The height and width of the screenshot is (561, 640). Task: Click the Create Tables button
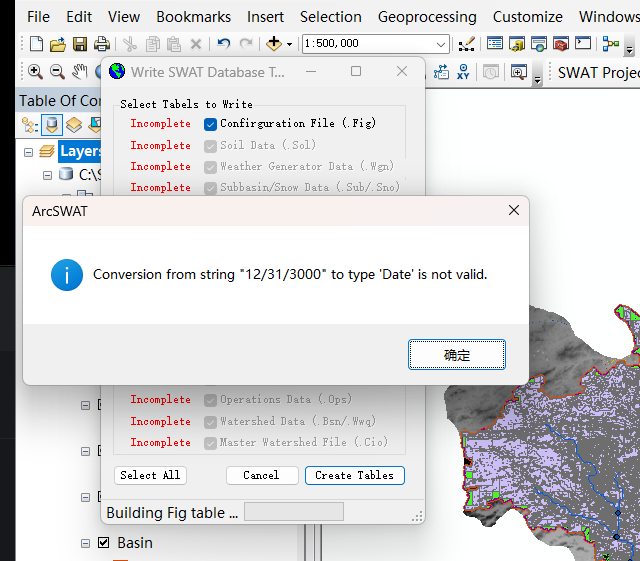coord(355,475)
